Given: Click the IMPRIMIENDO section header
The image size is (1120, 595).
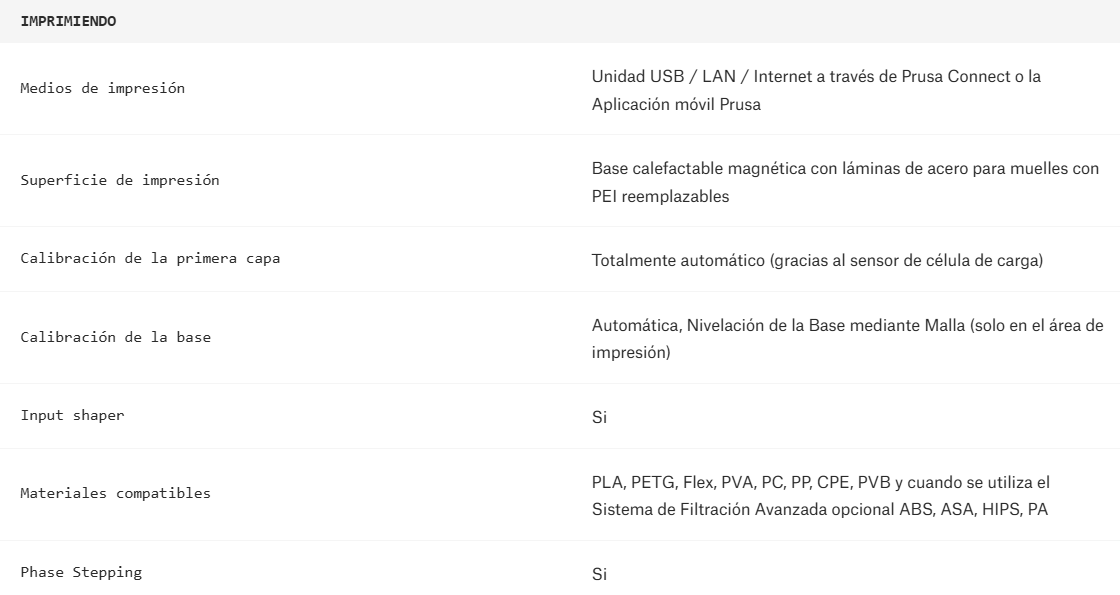Looking at the screenshot, I should tap(69, 21).
